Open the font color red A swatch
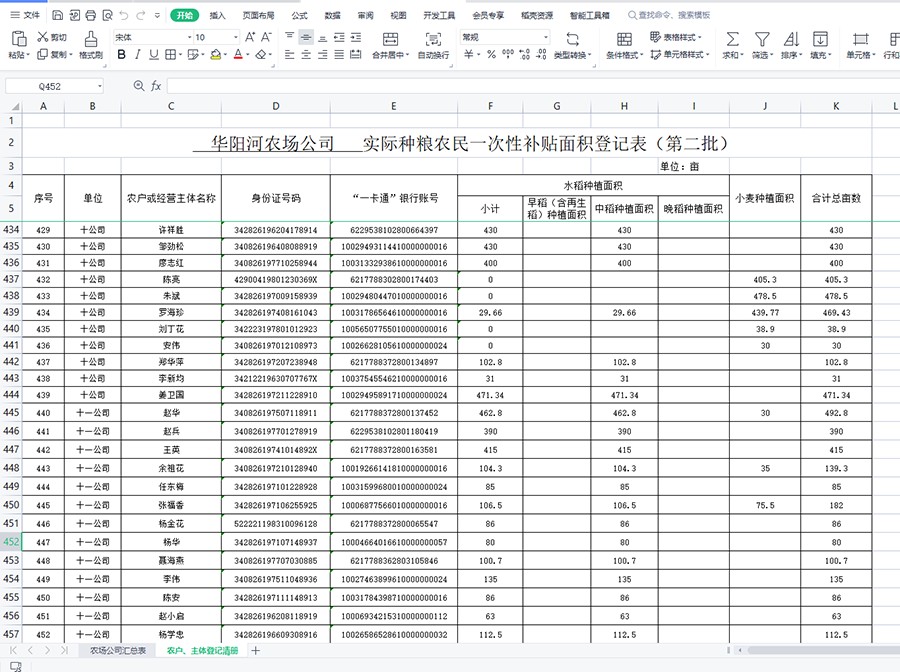The image size is (900, 672). 236,55
